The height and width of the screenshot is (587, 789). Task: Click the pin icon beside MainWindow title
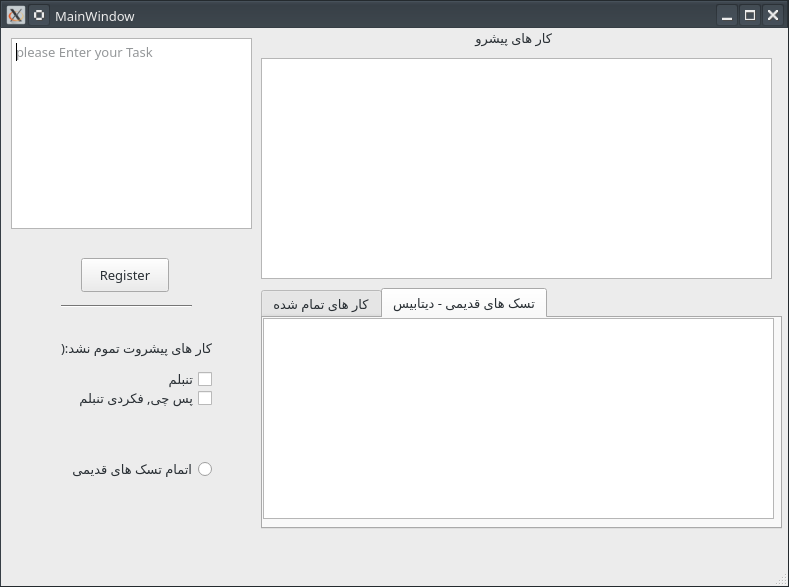click(x=39, y=16)
